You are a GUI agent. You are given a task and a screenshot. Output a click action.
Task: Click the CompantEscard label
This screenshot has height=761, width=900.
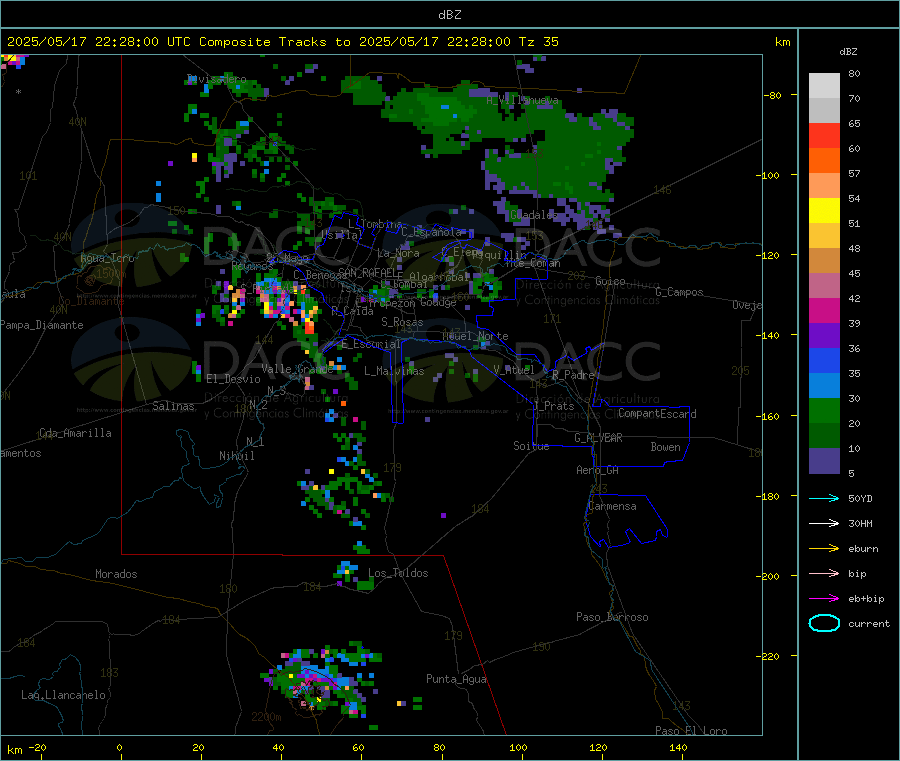pyautogui.click(x=657, y=414)
